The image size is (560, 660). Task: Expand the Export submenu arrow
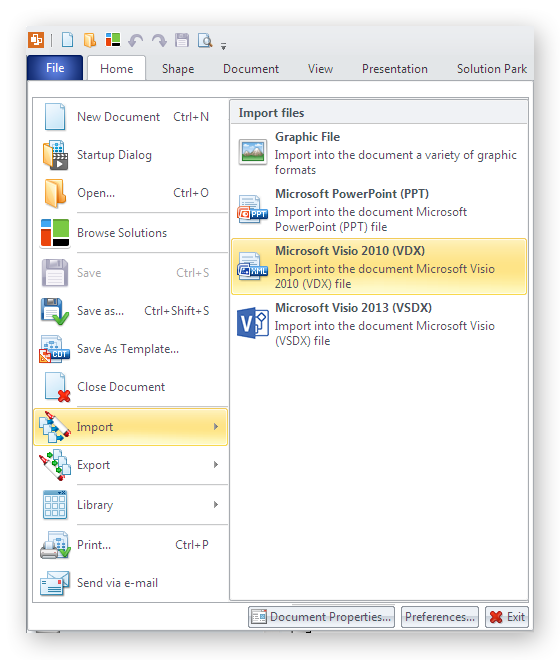(x=216, y=465)
